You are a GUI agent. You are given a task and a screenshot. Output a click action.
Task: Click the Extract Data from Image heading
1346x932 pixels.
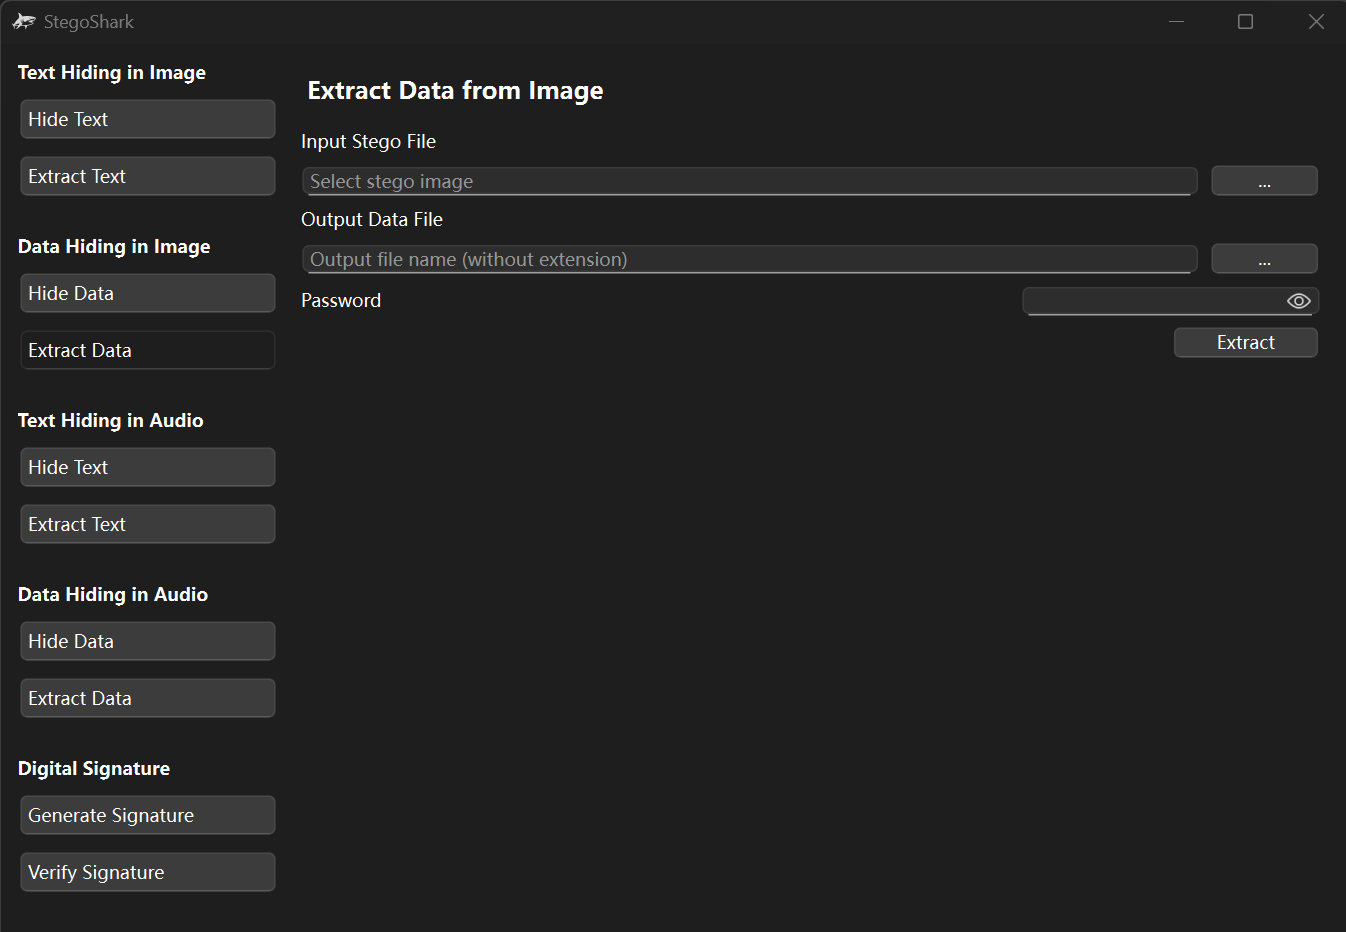[455, 91]
